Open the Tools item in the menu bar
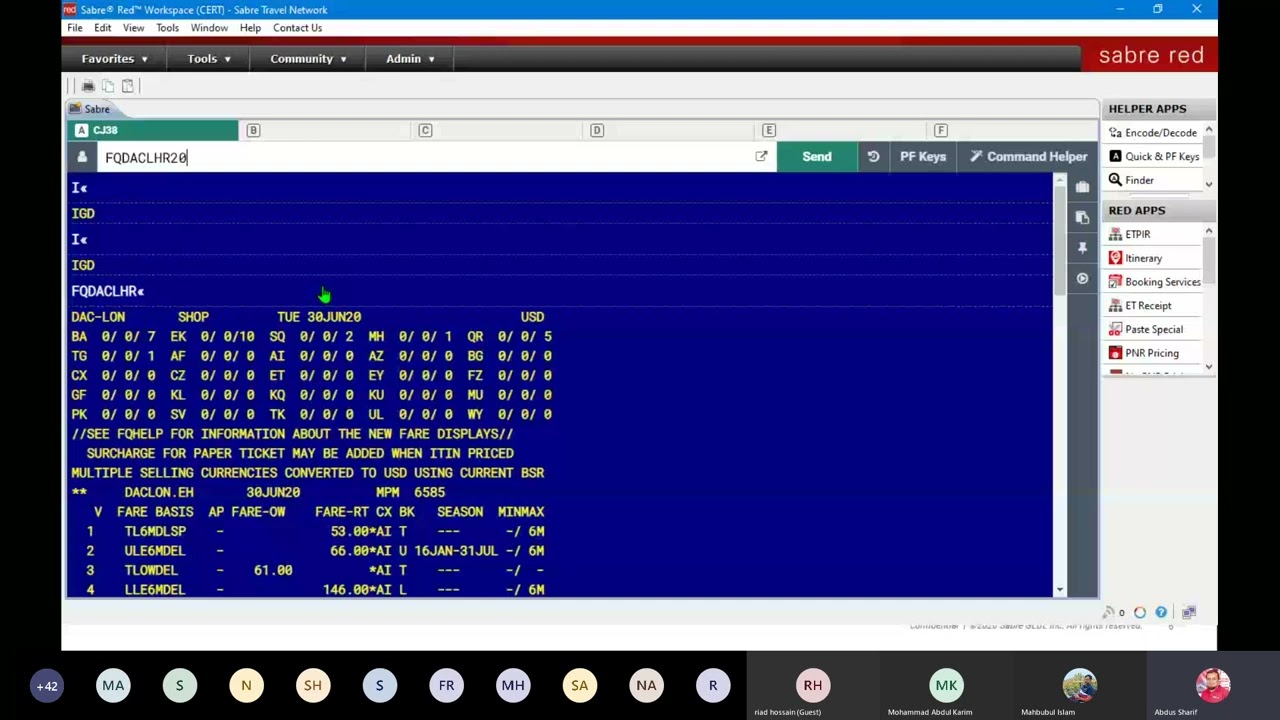 point(167,28)
